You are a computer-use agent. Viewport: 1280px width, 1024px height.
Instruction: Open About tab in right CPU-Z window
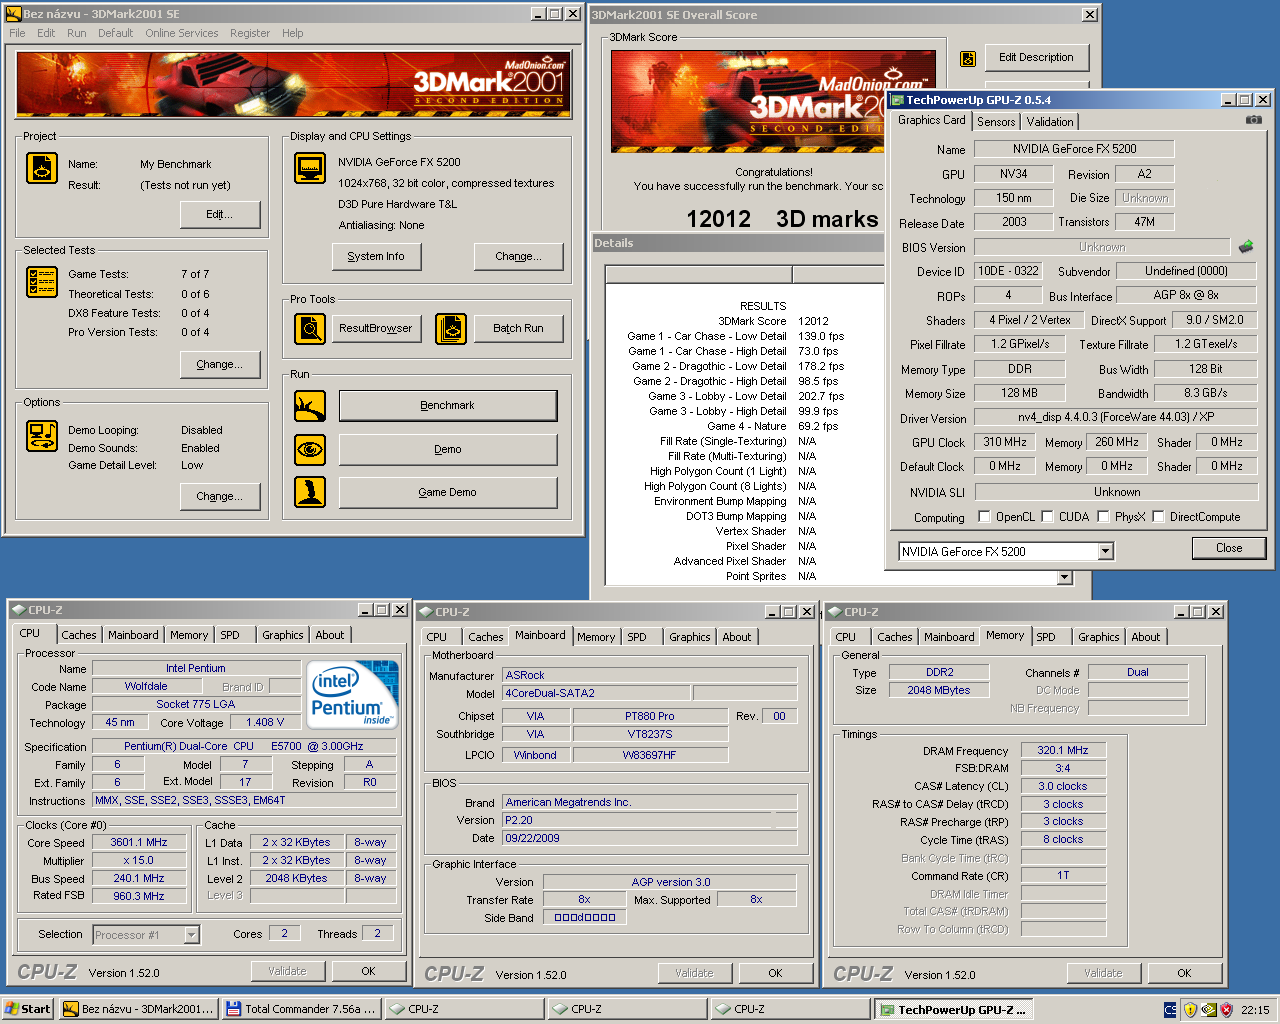(x=1146, y=637)
